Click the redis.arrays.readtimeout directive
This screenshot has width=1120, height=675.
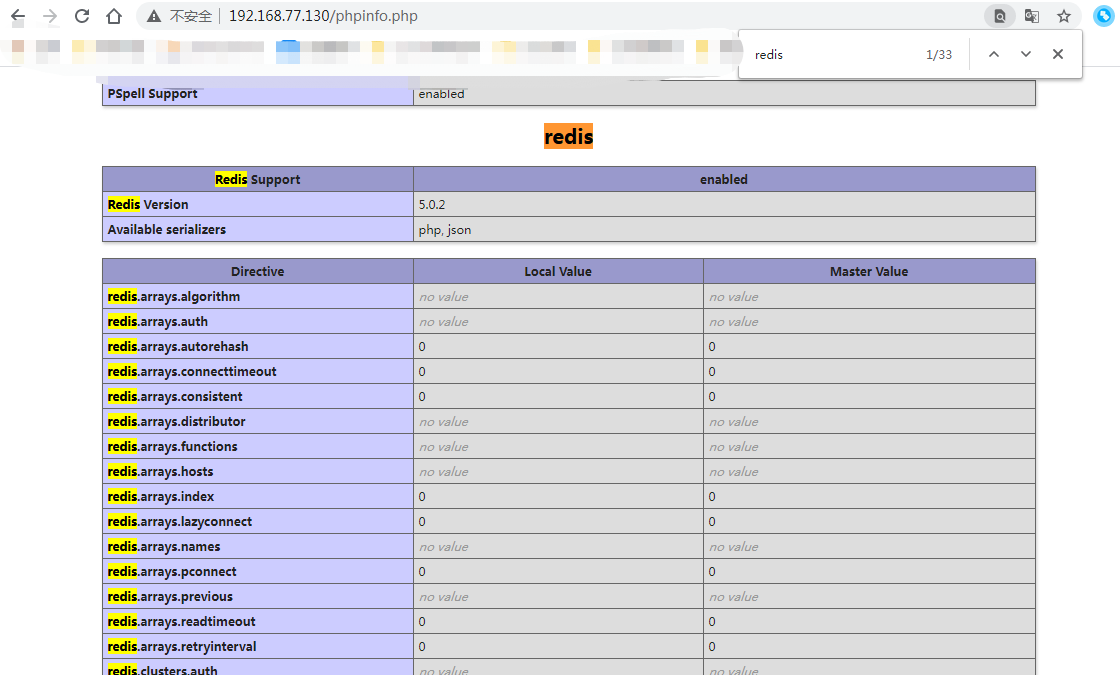click(181, 621)
